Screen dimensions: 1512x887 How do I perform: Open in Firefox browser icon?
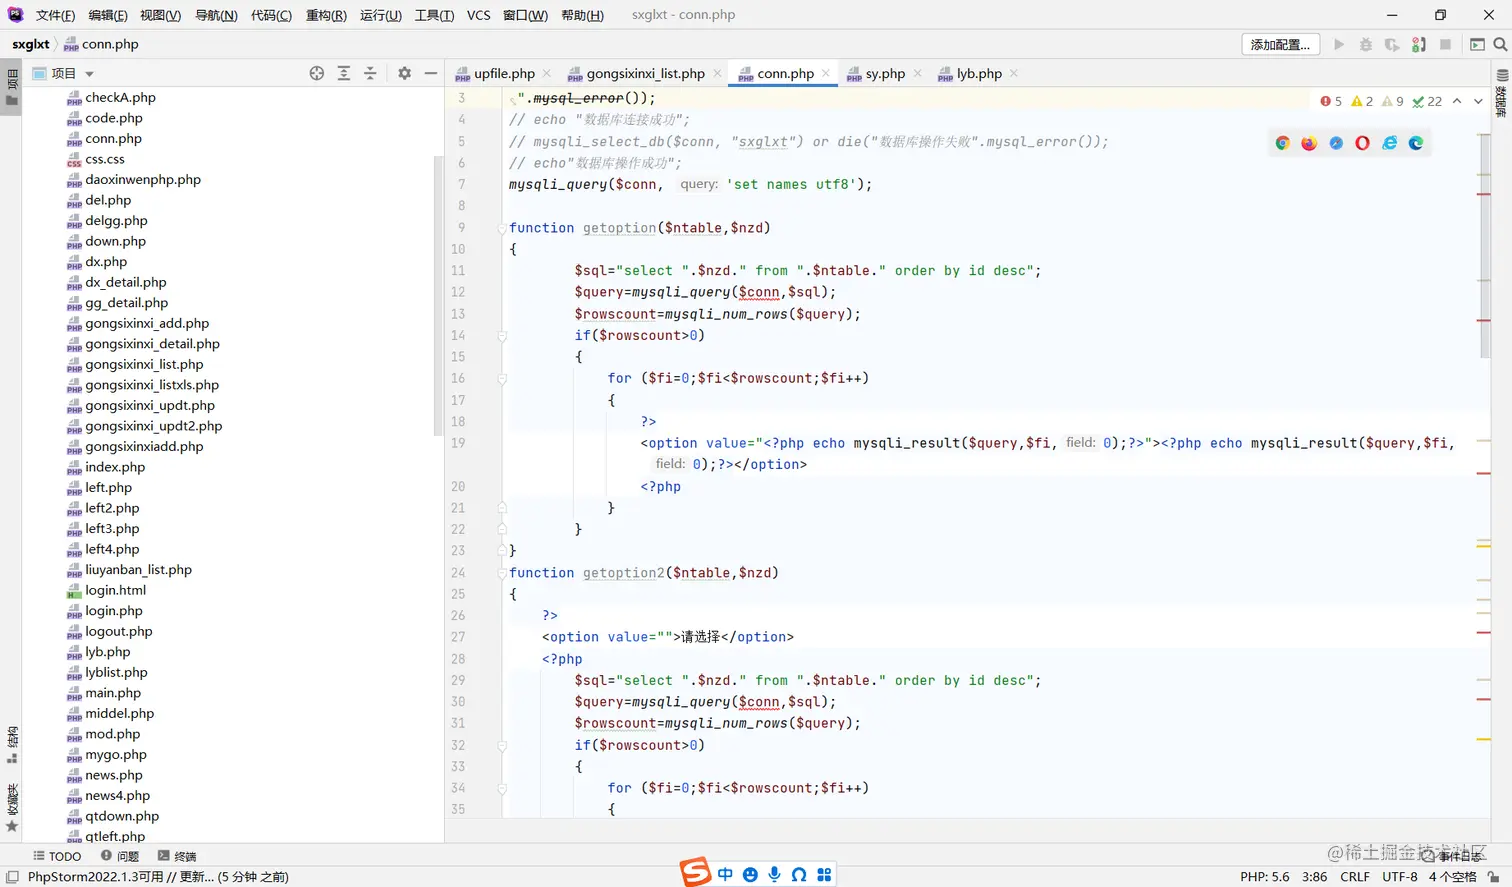1309,143
